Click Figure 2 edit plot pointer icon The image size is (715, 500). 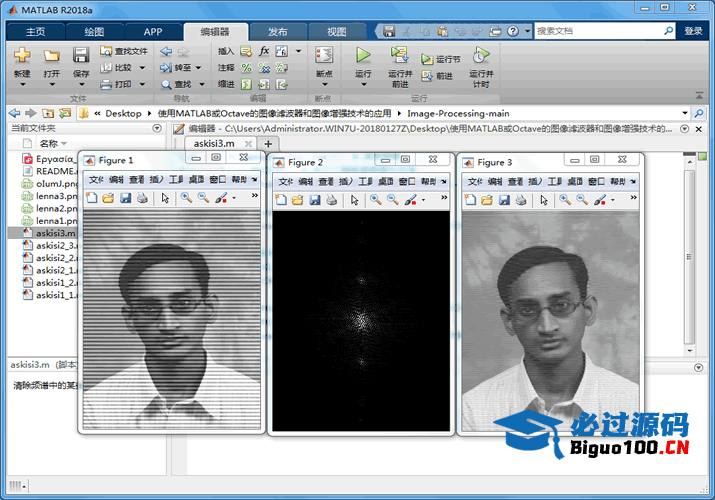click(354, 200)
